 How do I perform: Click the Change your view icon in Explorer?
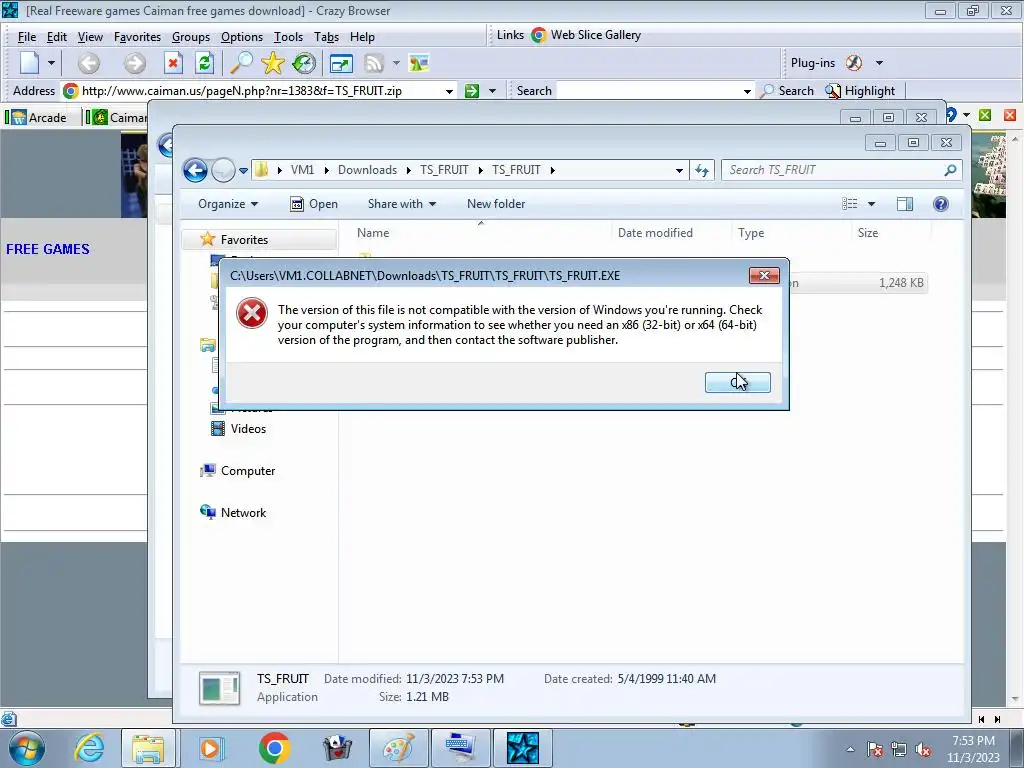850,204
